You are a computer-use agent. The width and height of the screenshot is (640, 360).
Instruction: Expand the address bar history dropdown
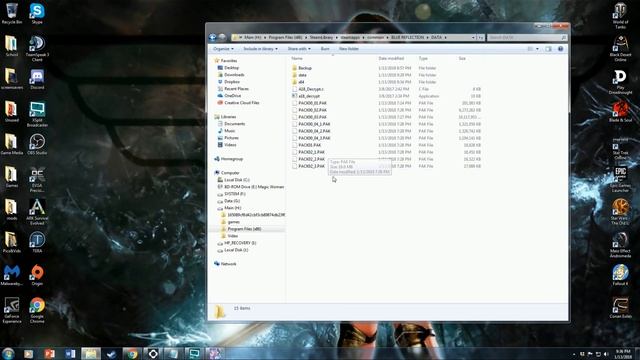pos(473,37)
